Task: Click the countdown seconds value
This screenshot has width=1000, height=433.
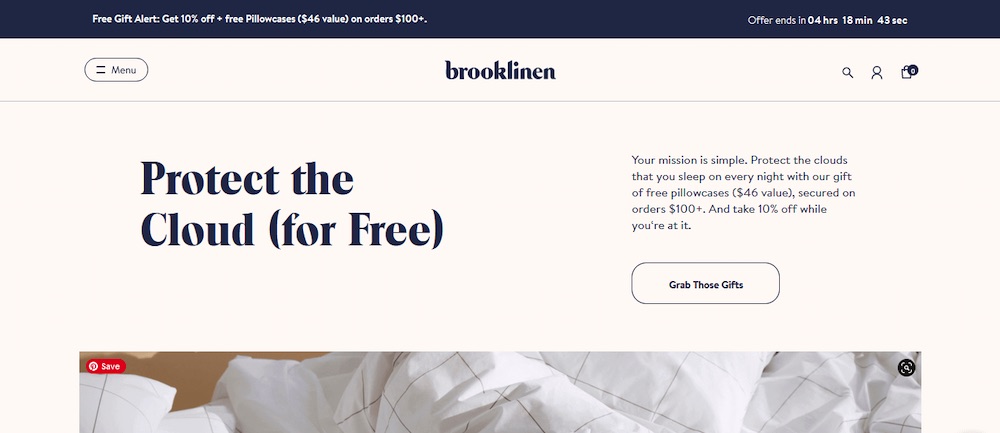Action: point(893,20)
